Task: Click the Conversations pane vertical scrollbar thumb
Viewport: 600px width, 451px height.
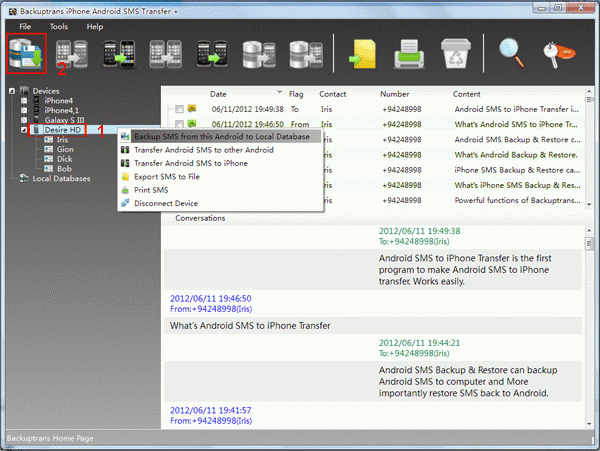Action: click(x=589, y=244)
